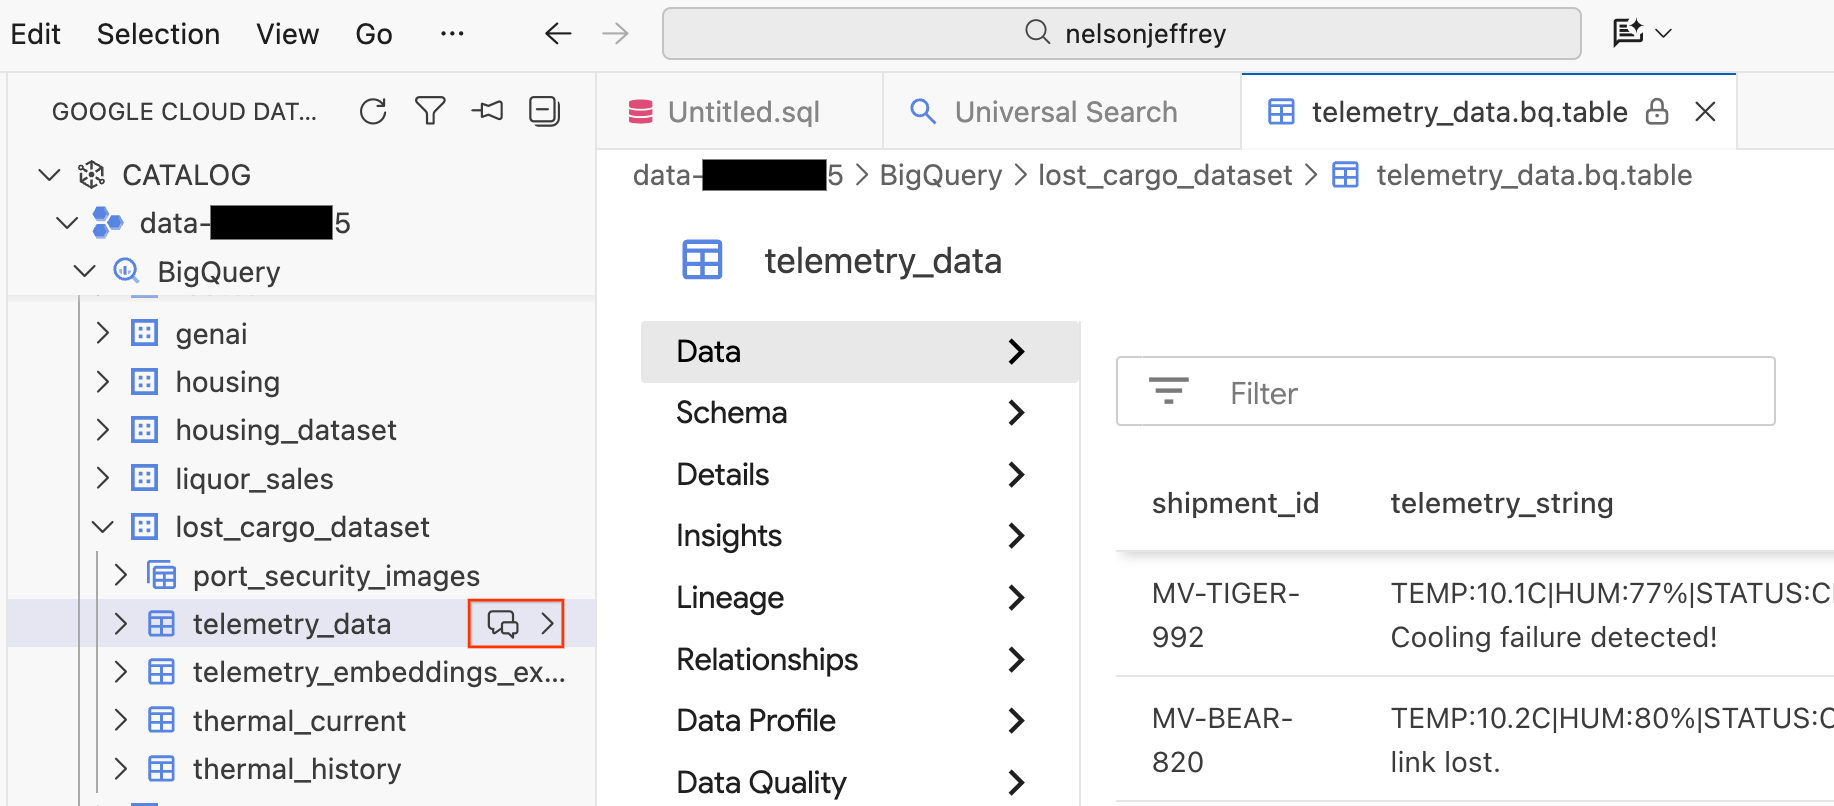Viewport: 1834px width, 806px height.
Task: Open the chat icon on telemetry_data row
Action: (502, 624)
